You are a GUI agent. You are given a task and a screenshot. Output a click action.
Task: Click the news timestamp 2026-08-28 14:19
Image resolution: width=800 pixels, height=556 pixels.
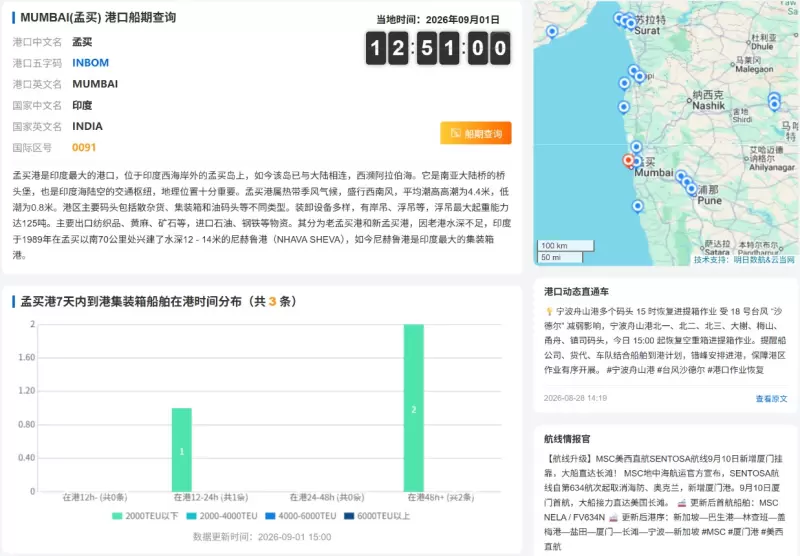click(576, 398)
